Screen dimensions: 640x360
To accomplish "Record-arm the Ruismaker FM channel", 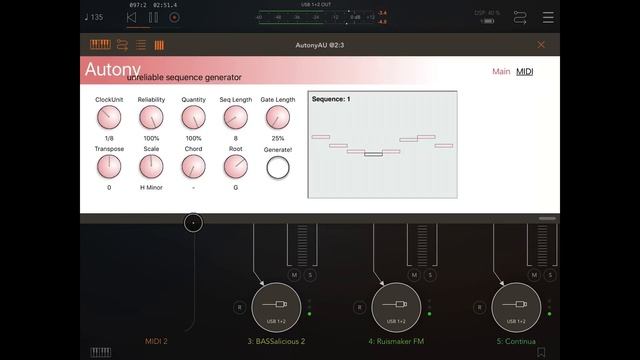I will [x=360, y=307].
